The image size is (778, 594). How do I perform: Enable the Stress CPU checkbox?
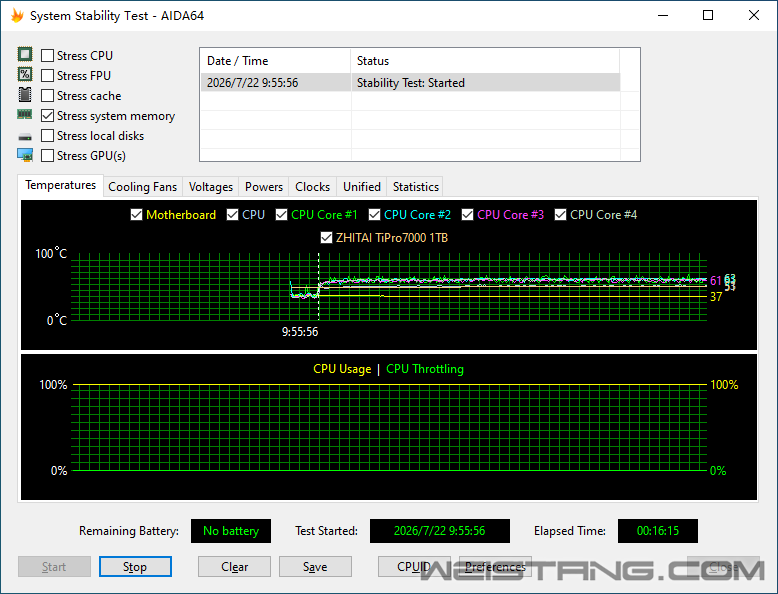coord(48,56)
